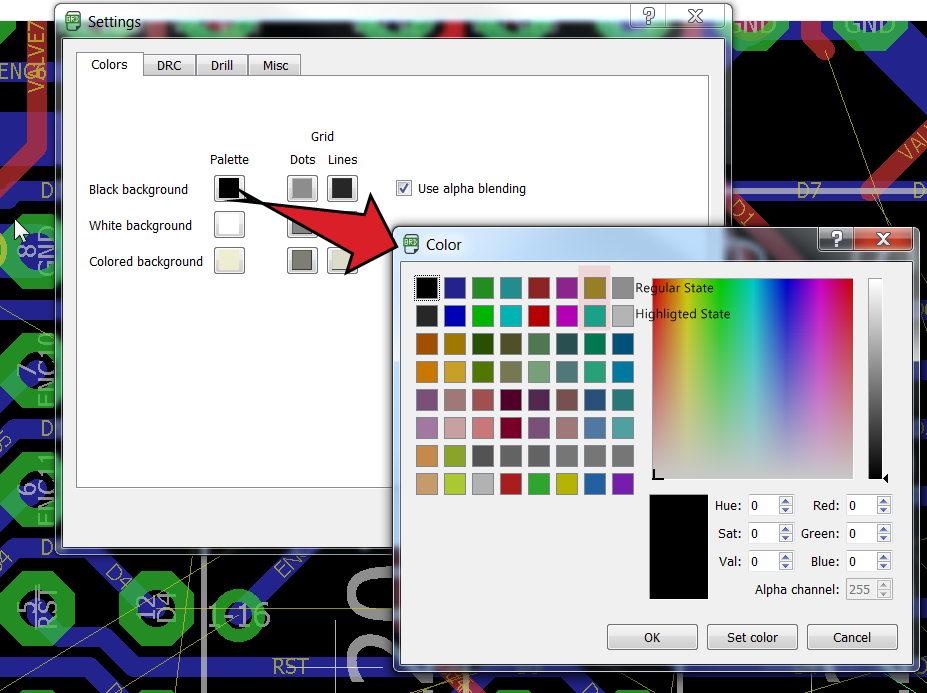927x693 pixels.
Task: Select the magenta swatch in the second row
Action: point(567,316)
